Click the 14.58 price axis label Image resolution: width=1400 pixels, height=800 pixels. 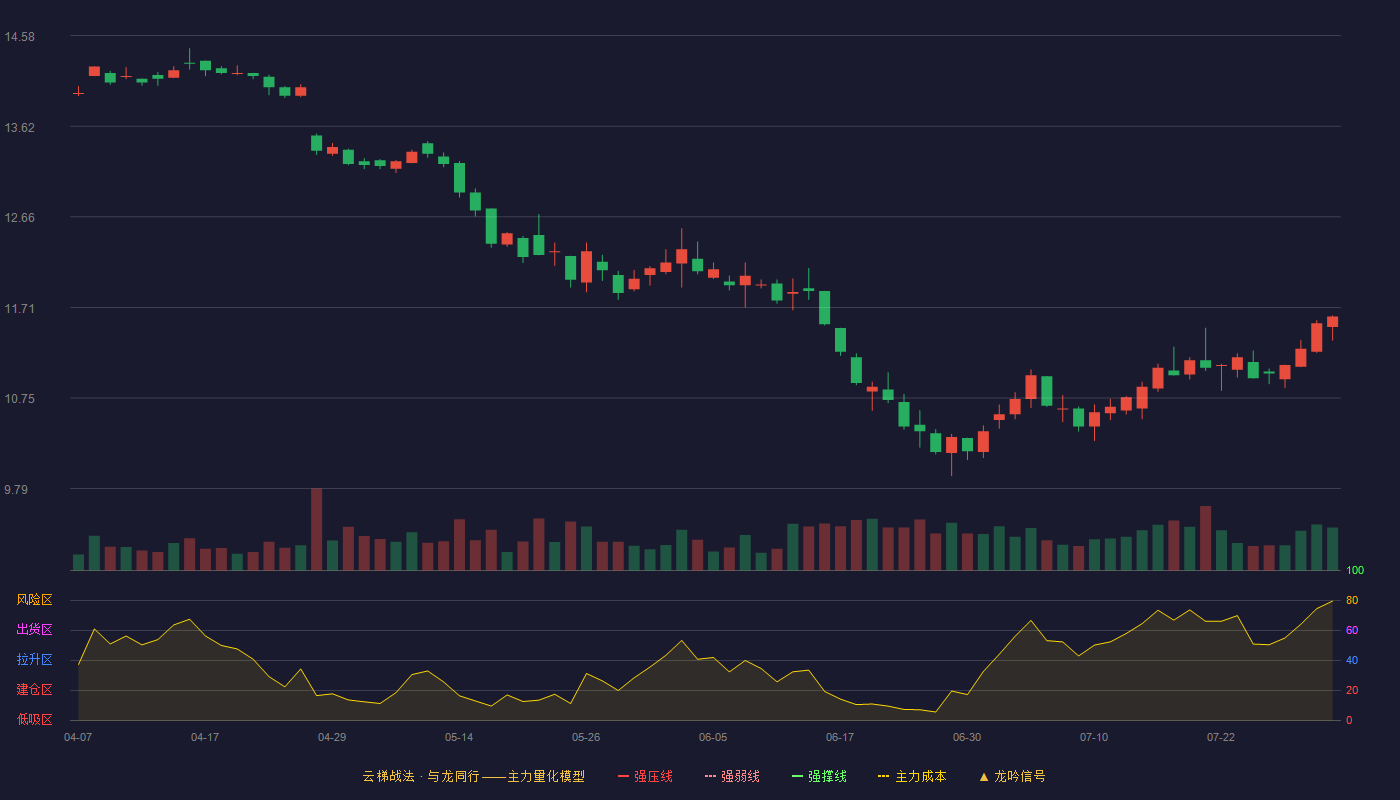pyautogui.click(x=20, y=37)
